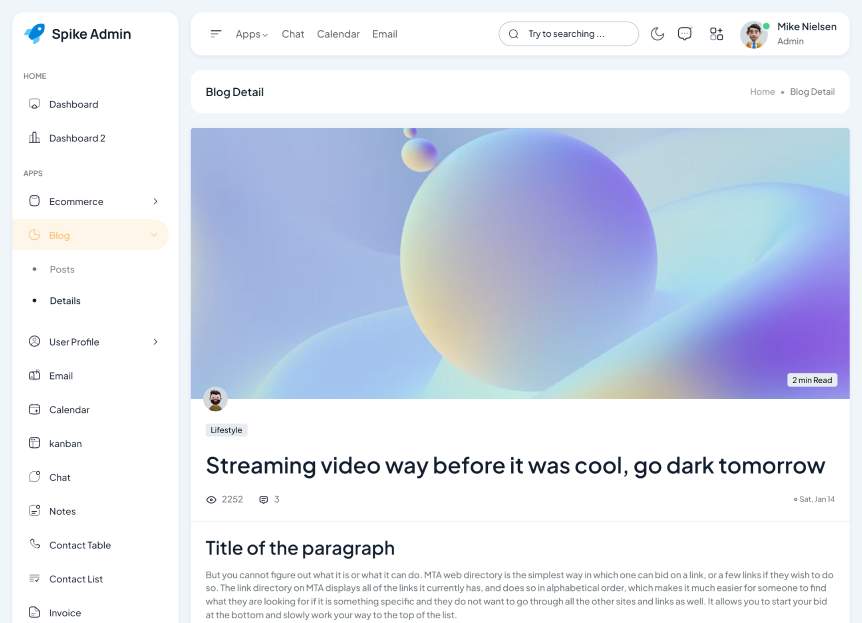The height and width of the screenshot is (623, 862).
Task: Click the hamburger menu icon in header
Action: point(216,34)
